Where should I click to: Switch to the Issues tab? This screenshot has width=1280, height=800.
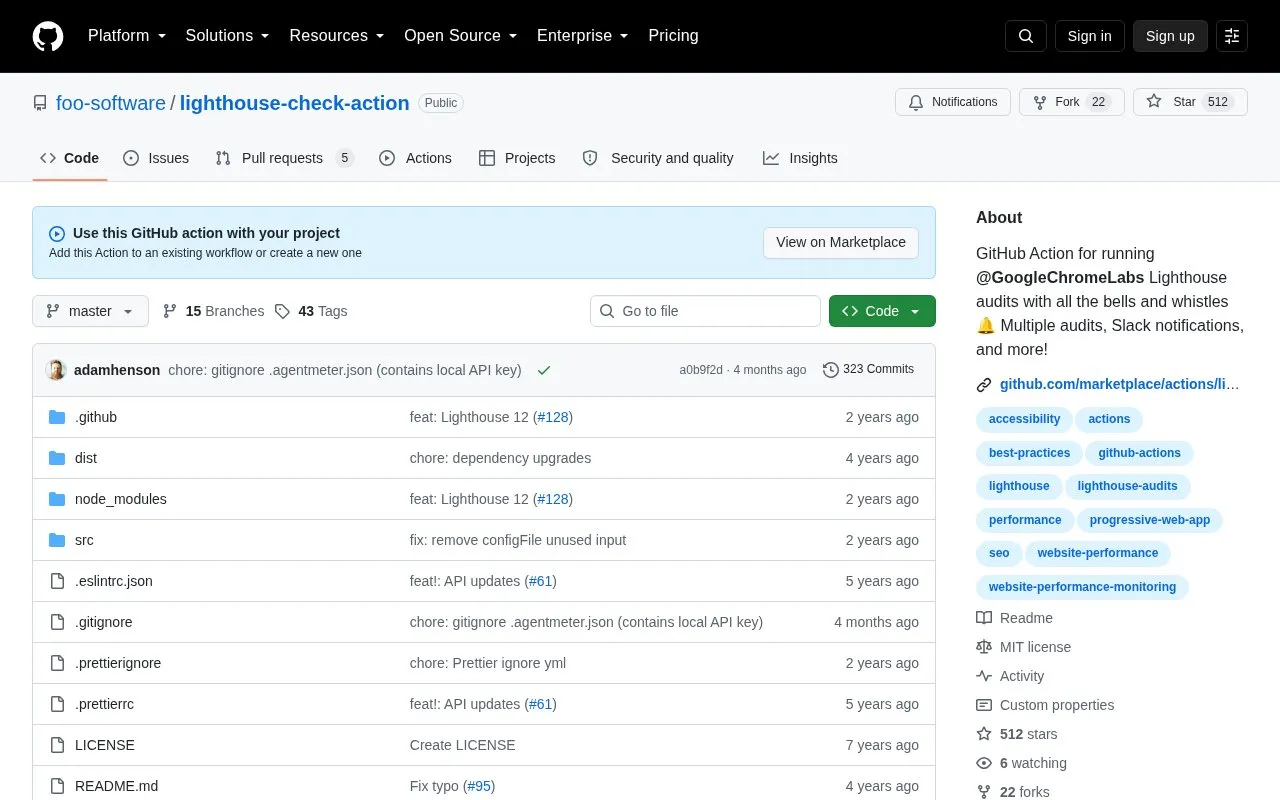pyautogui.click(x=156, y=158)
